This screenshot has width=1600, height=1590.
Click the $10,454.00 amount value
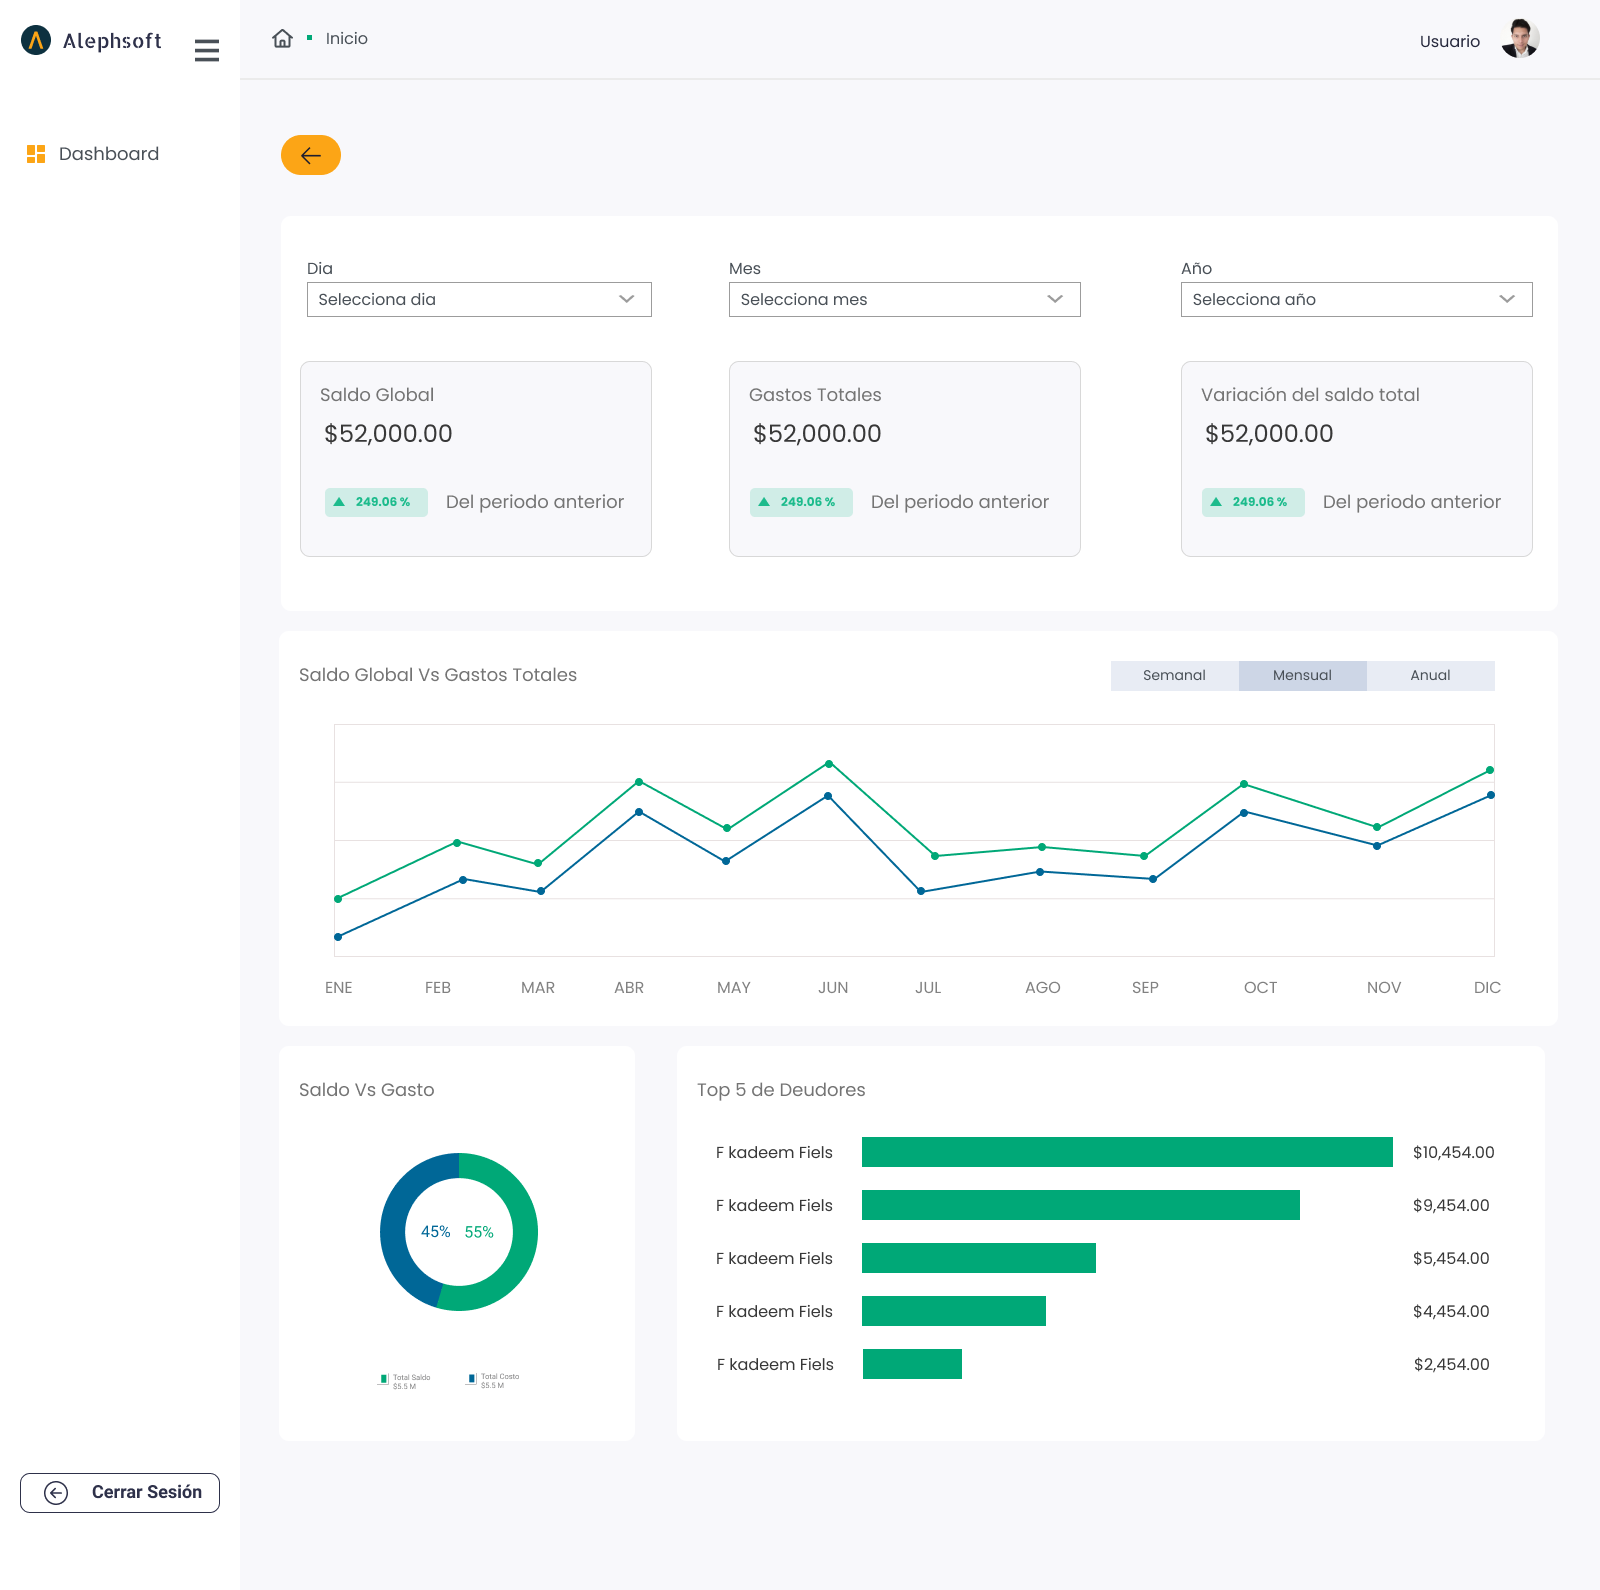pos(1454,1152)
